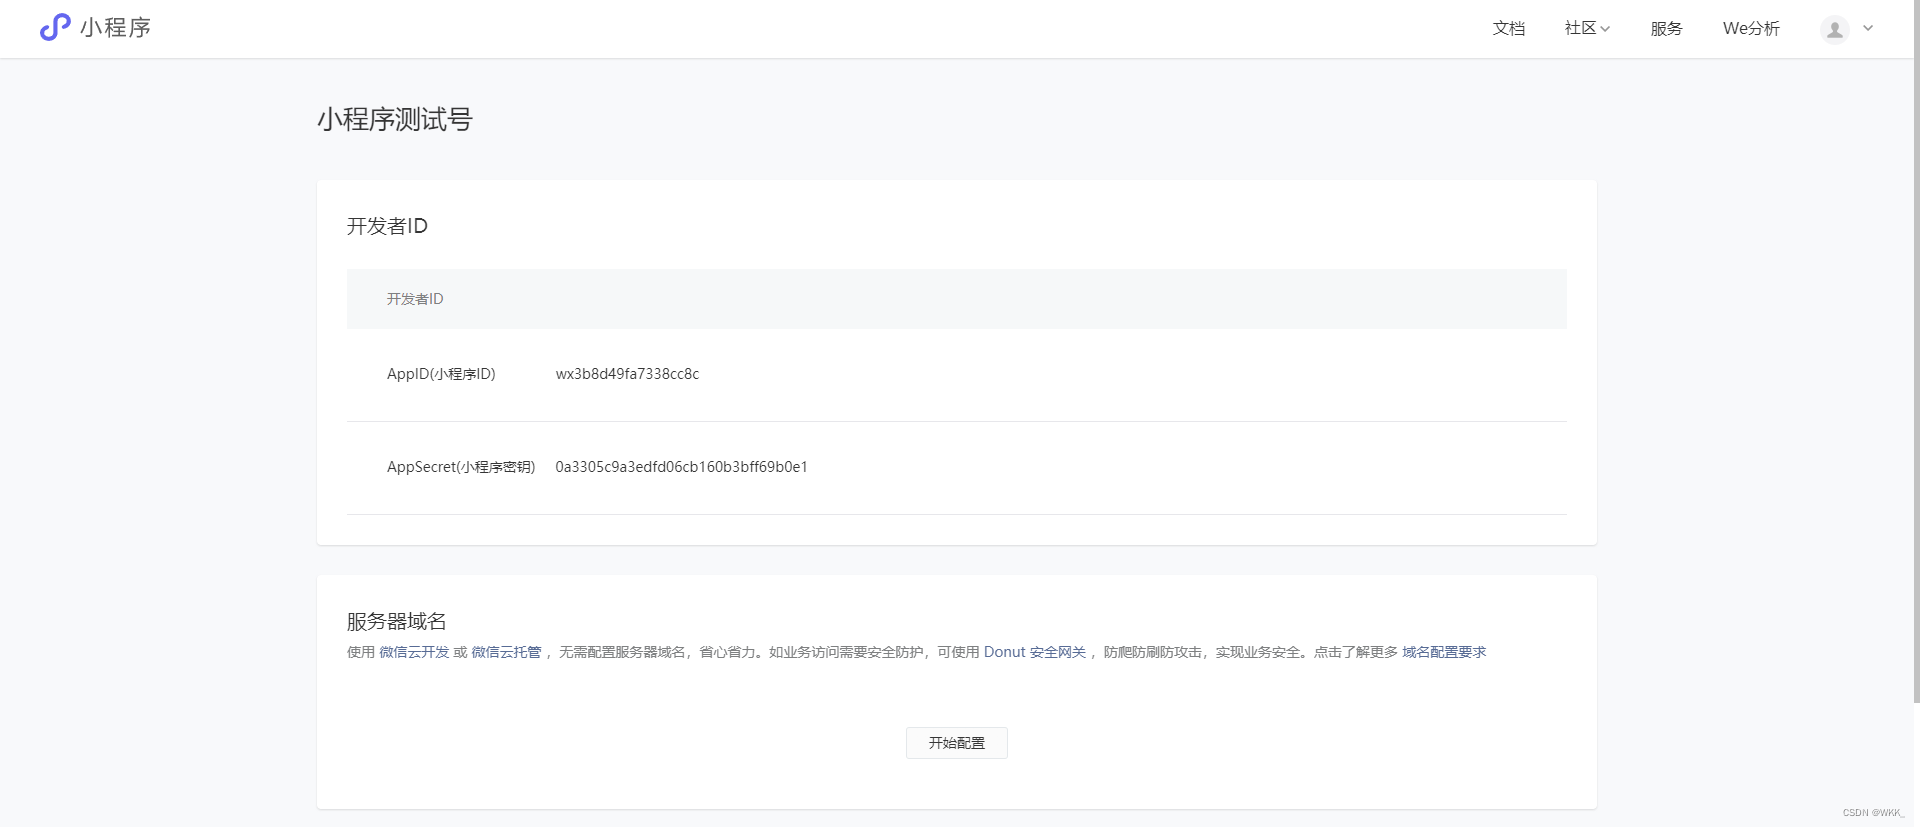Open the 文档 menu item
Screen dimensions: 1920x827
(1508, 28)
